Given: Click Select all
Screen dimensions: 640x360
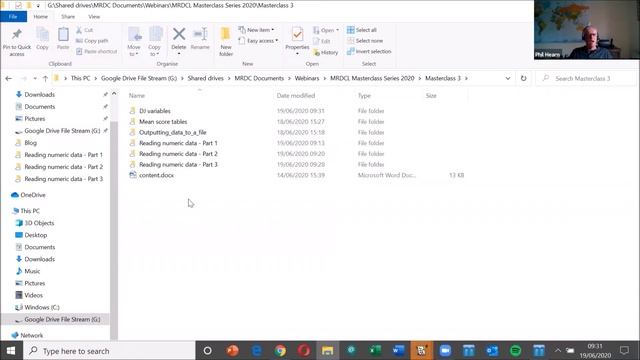Looking at the screenshot, I should tap(362, 30).
